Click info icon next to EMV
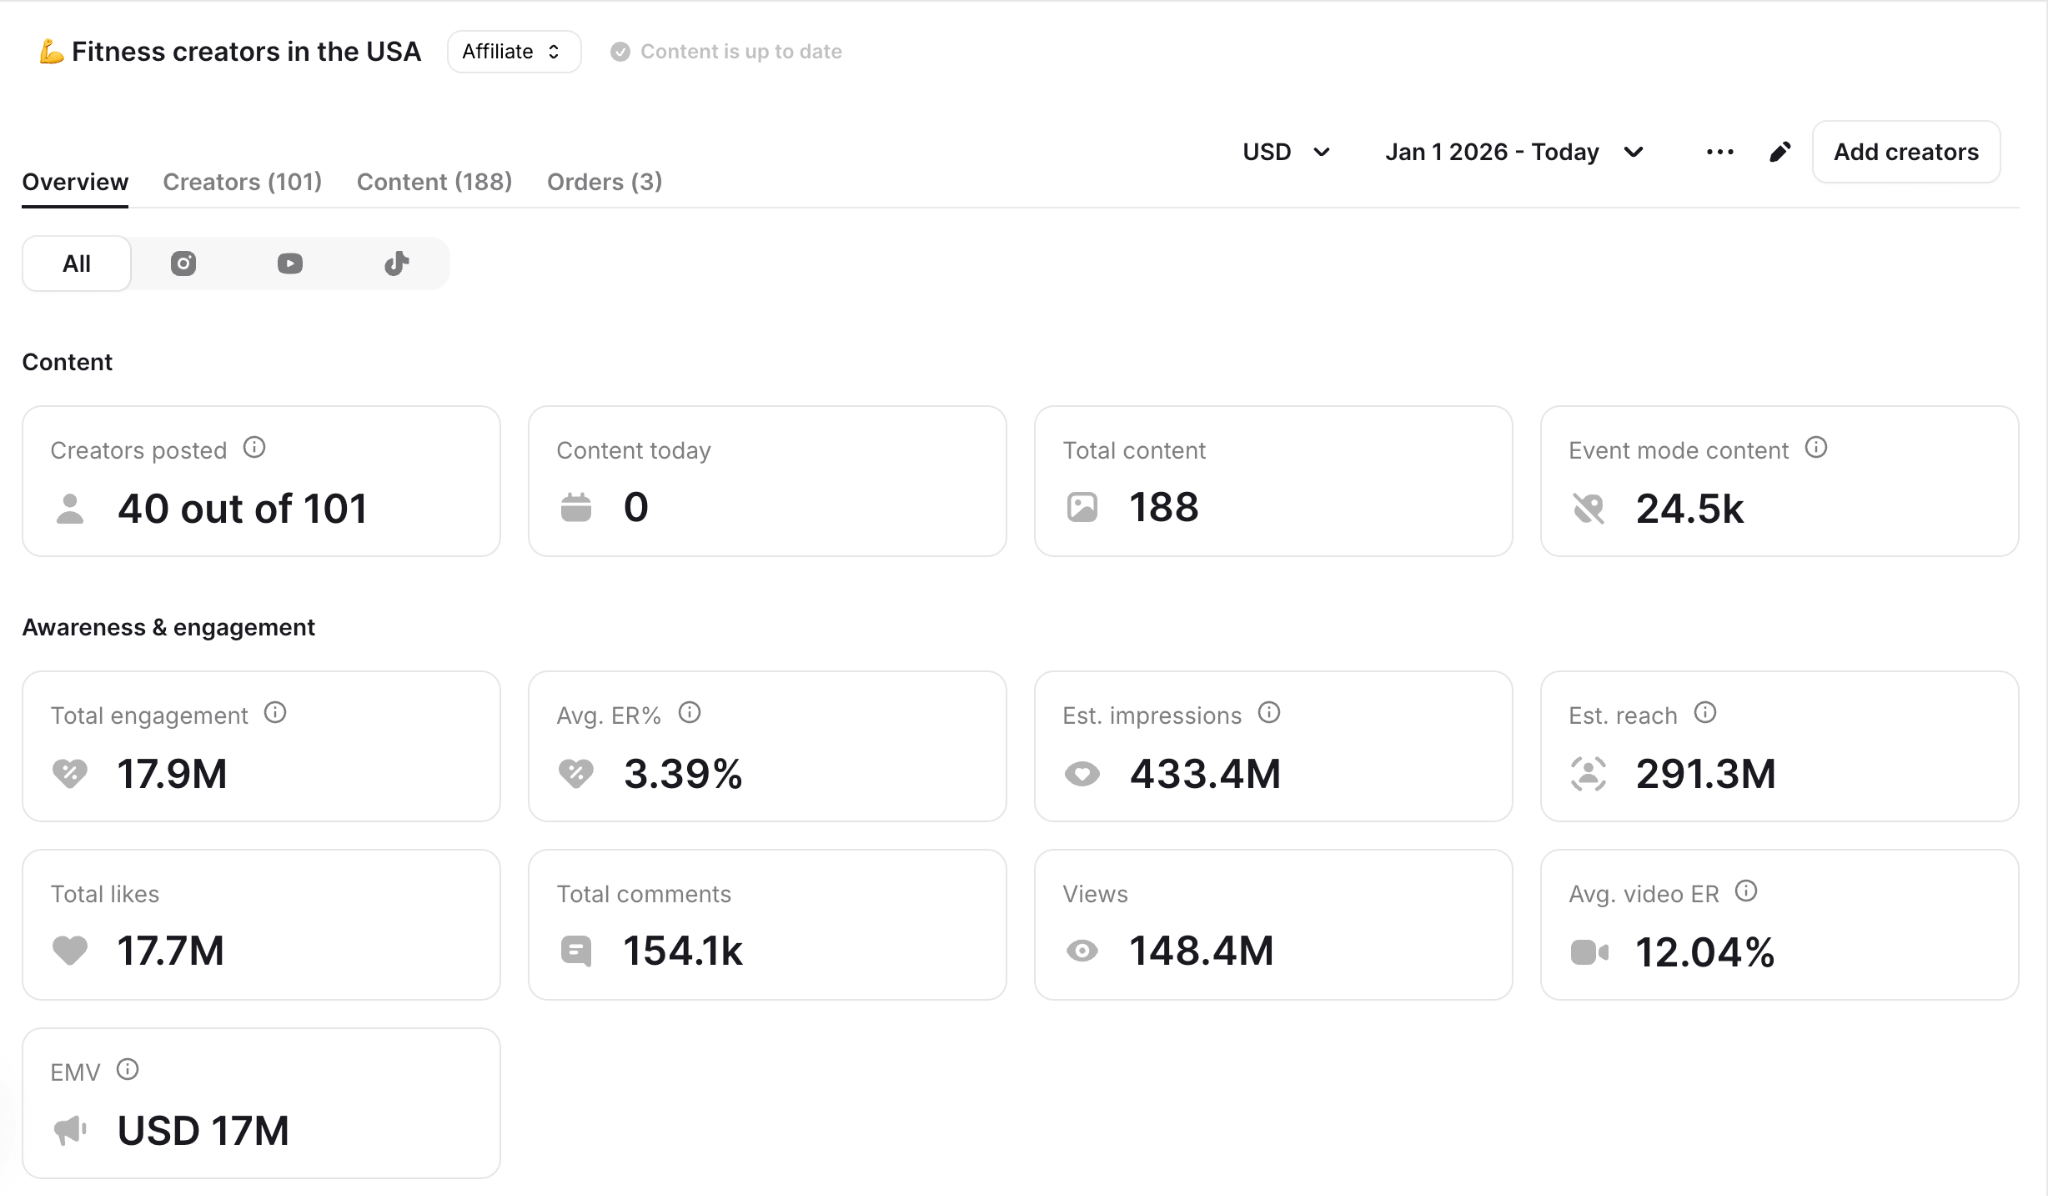 click(127, 1070)
